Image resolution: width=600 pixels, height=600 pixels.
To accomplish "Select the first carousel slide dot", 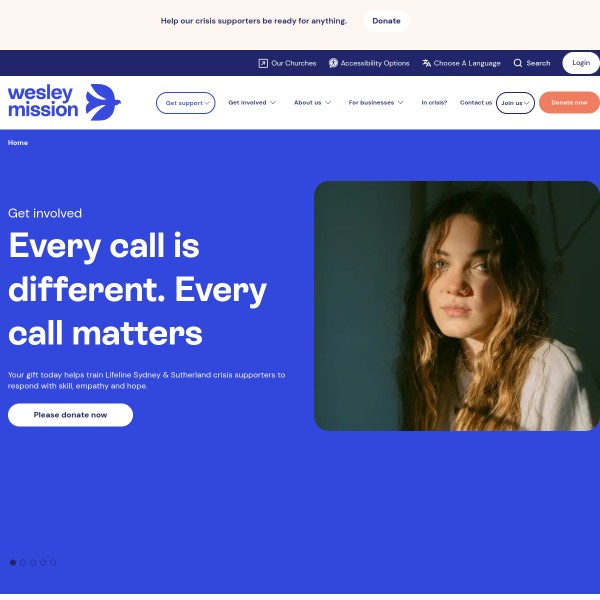I will pos(13,562).
